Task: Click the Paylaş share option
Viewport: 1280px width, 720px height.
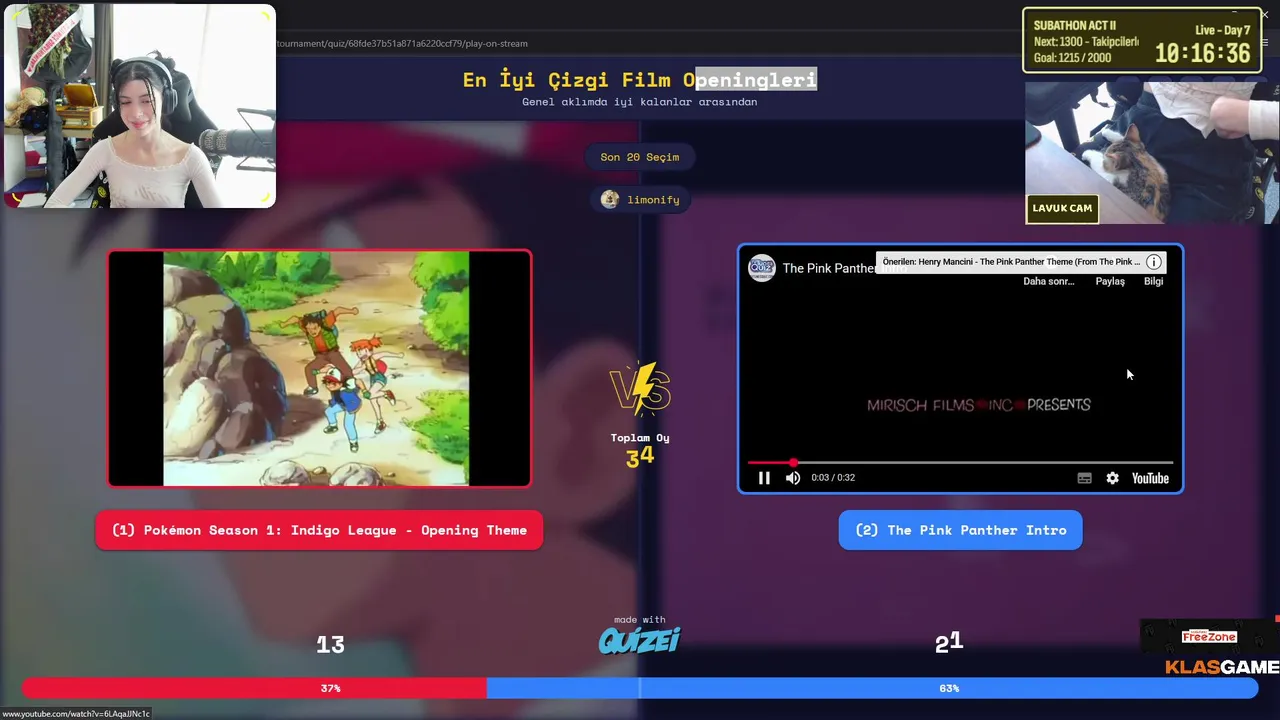Action: pyautogui.click(x=1110, y=281)
